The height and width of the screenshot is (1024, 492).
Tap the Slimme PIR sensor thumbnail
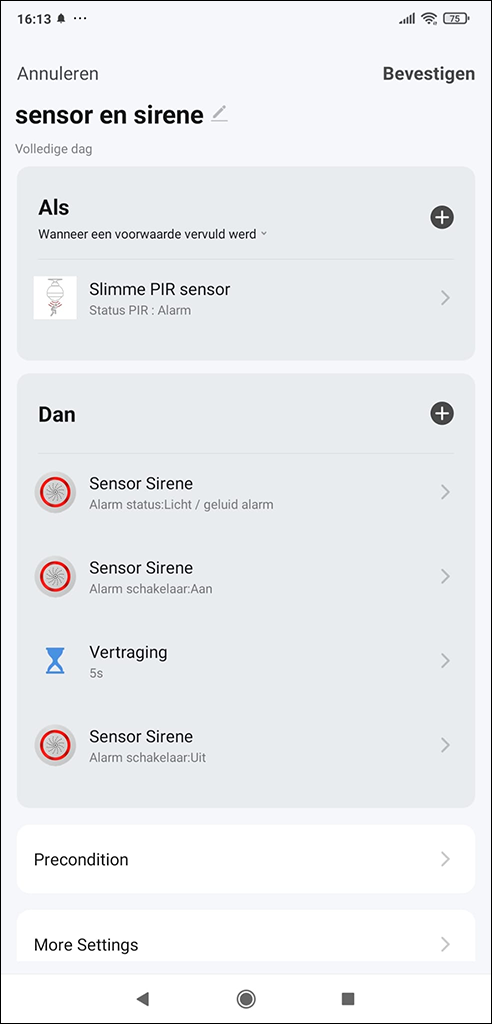(55, 298)
